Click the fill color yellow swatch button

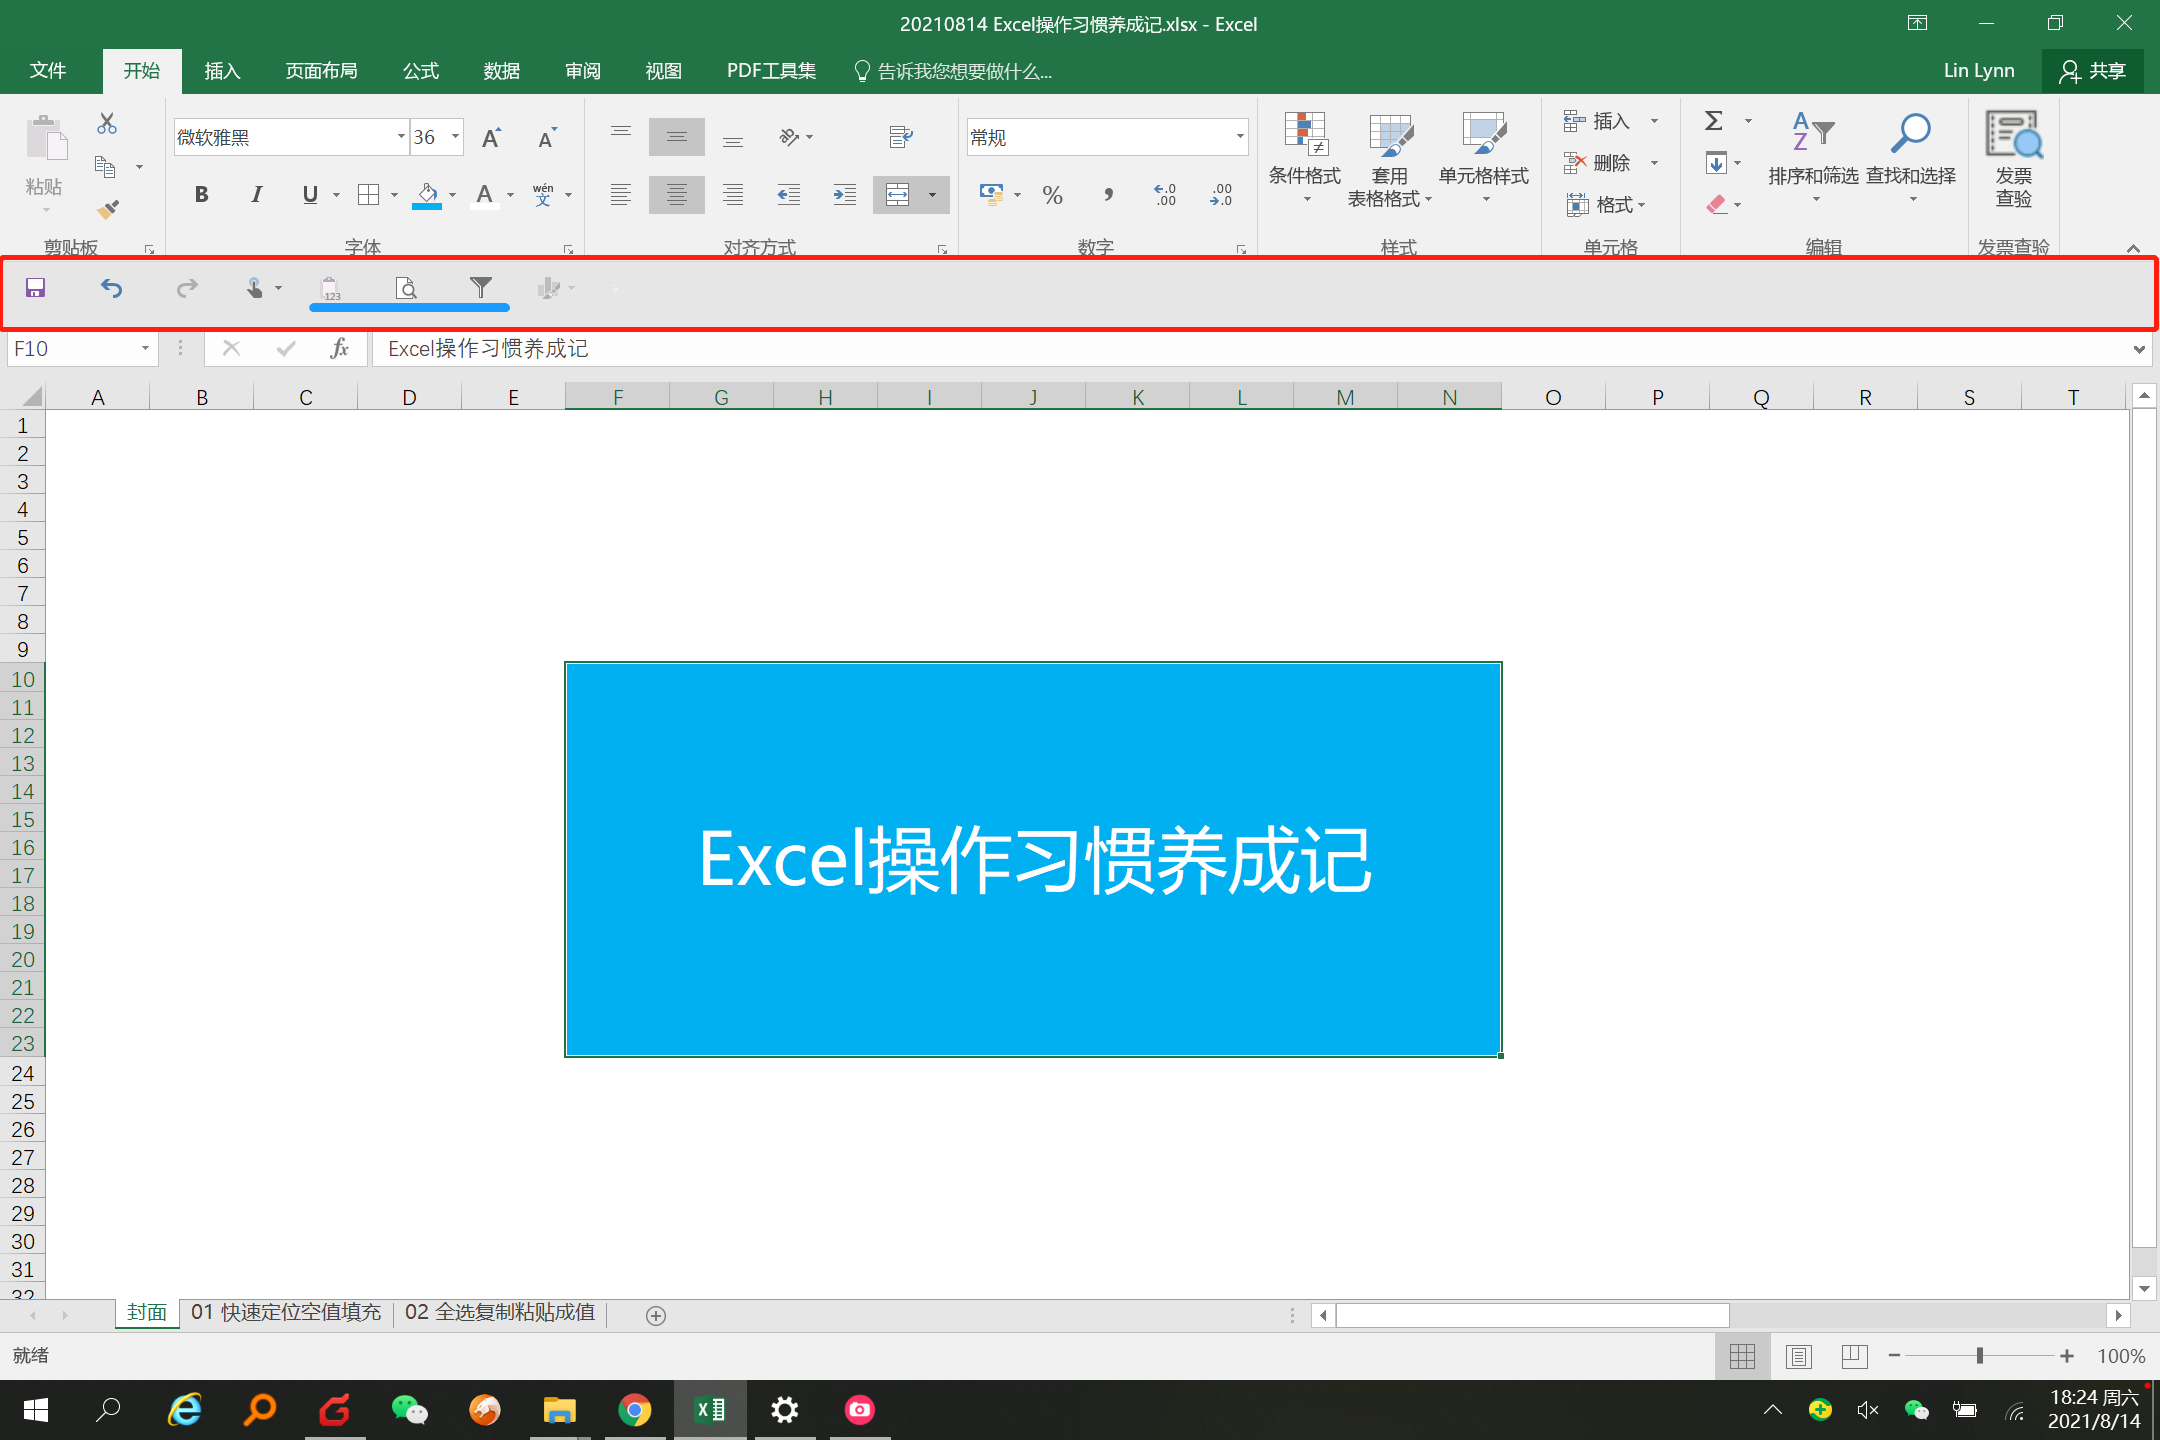coord(428,195)
